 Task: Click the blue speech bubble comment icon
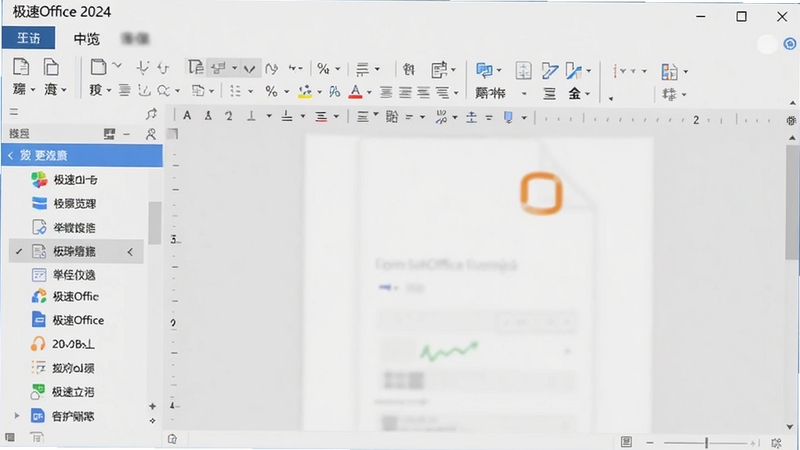[484, 70]
